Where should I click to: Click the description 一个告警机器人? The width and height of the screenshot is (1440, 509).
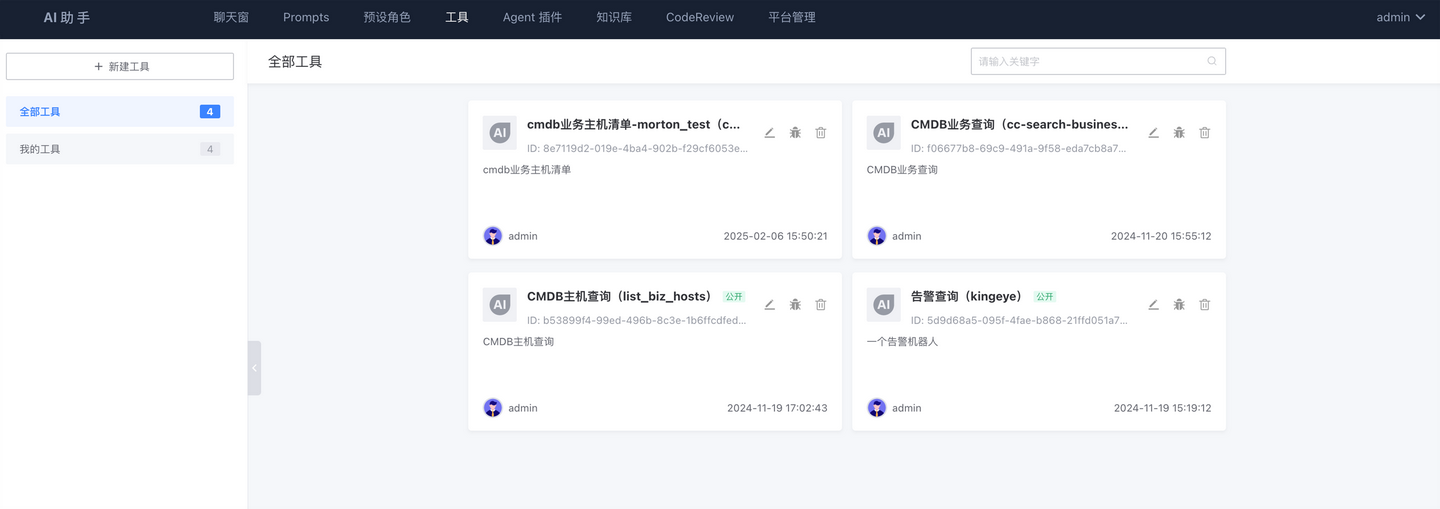point(902,342)
